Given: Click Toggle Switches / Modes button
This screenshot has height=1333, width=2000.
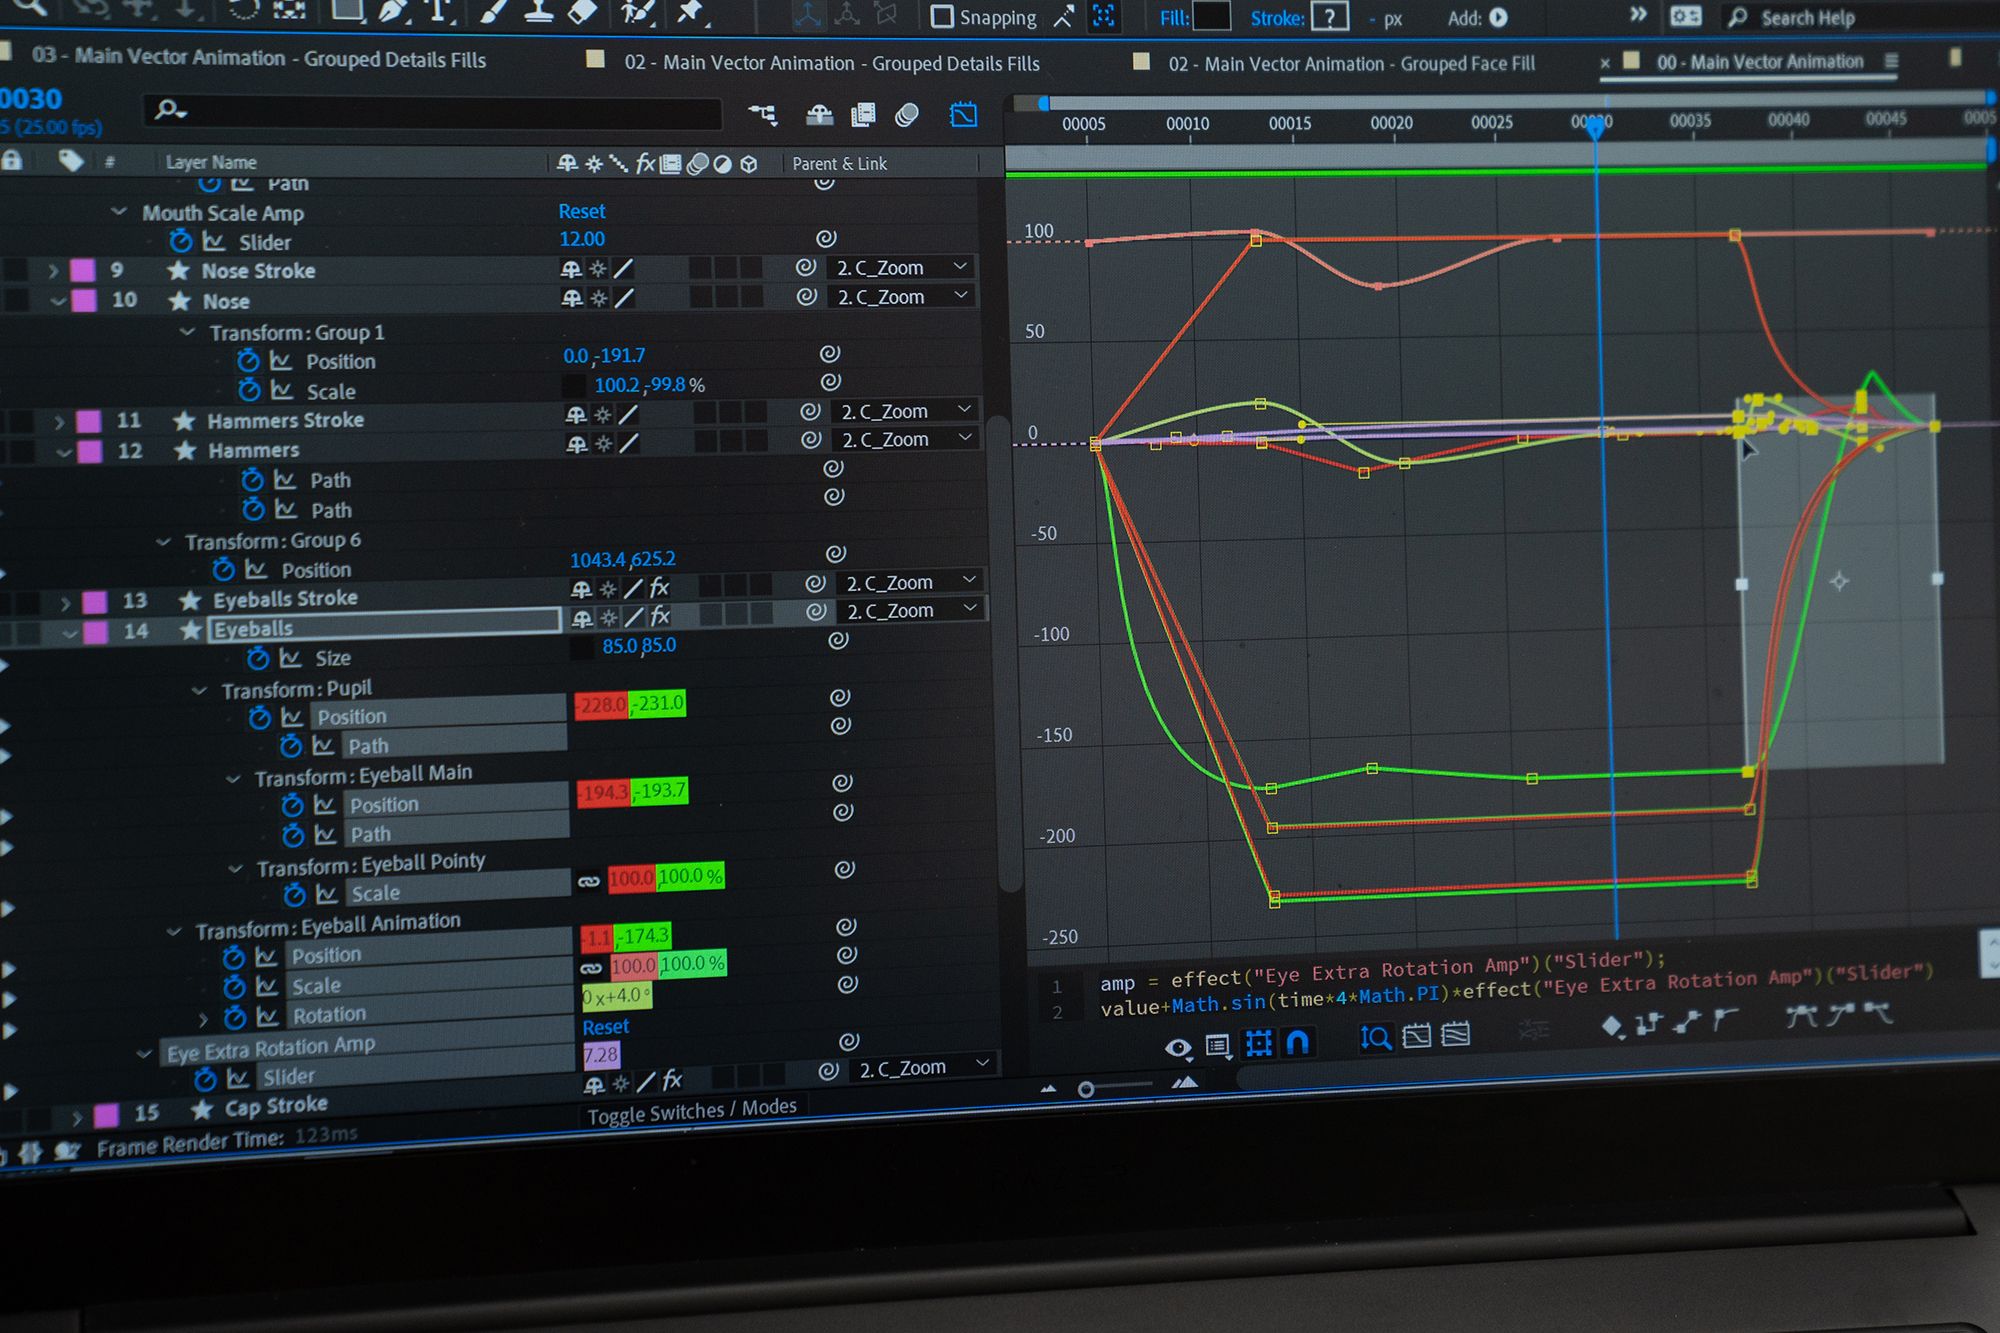Looking at the screenshot, I should (x=691, y=1111).
